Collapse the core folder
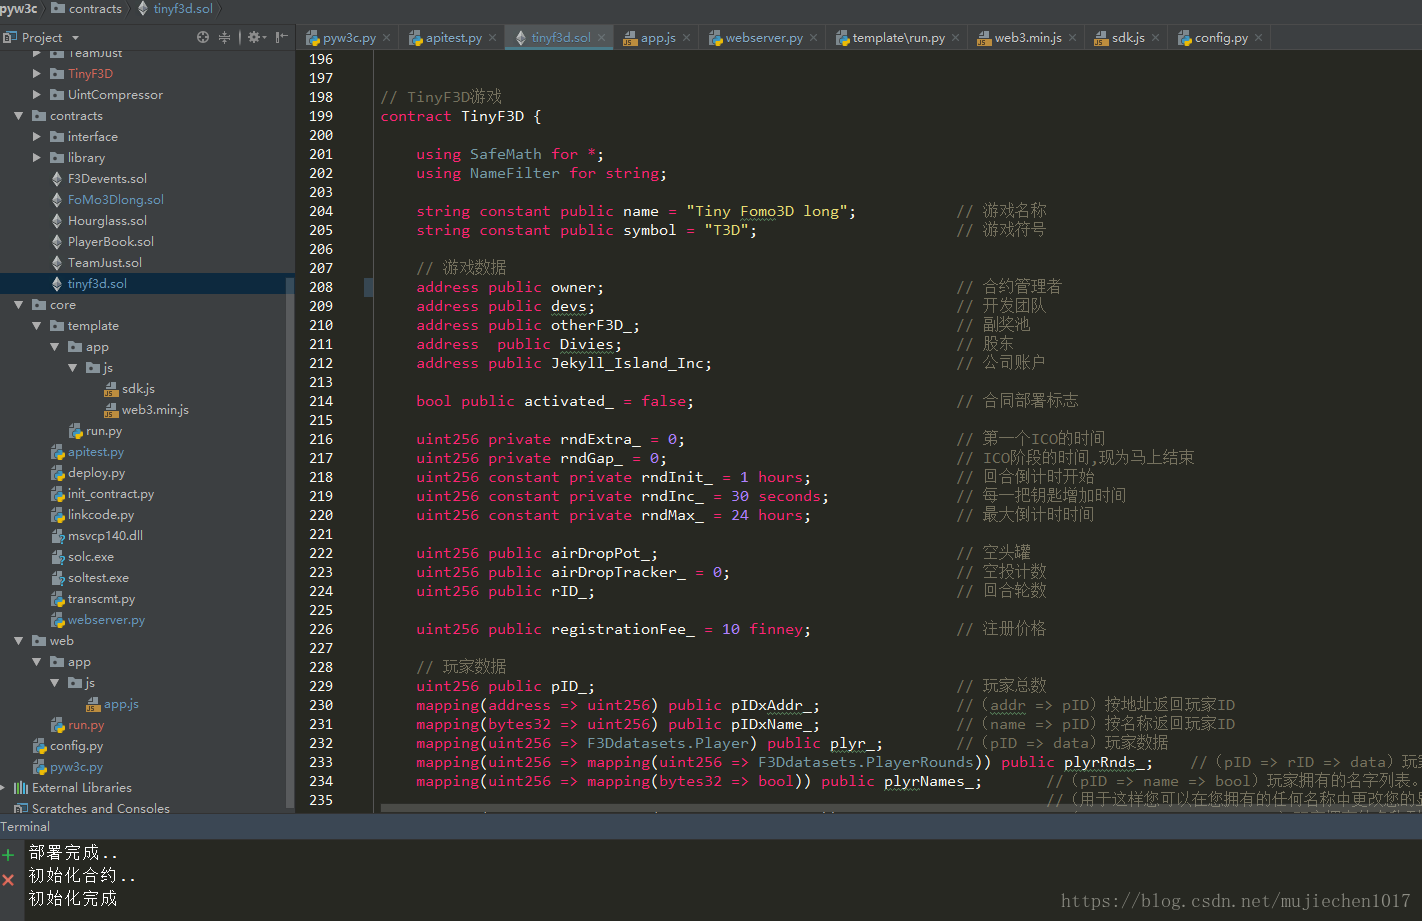The image size is (1422, 921). (x=19, y=305)
